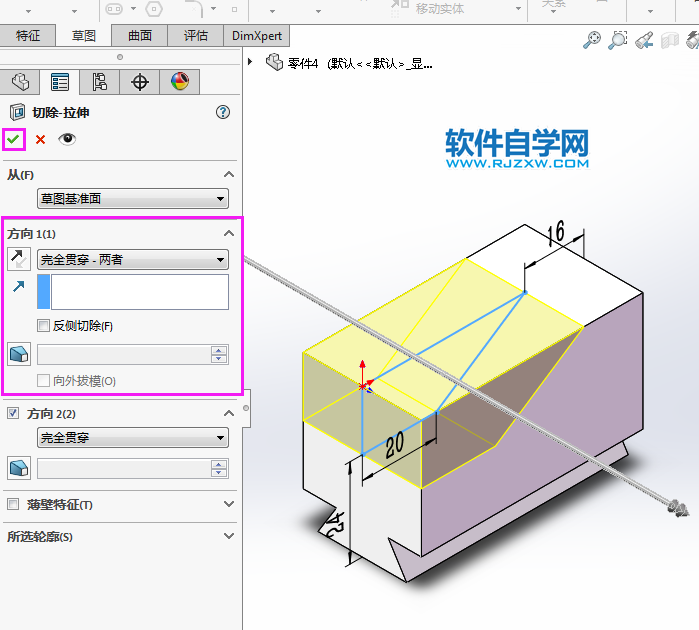Screen dimensions: 699x630
Task: Collapse the 方向 2(2) section chevron
Action: [229, 413]
